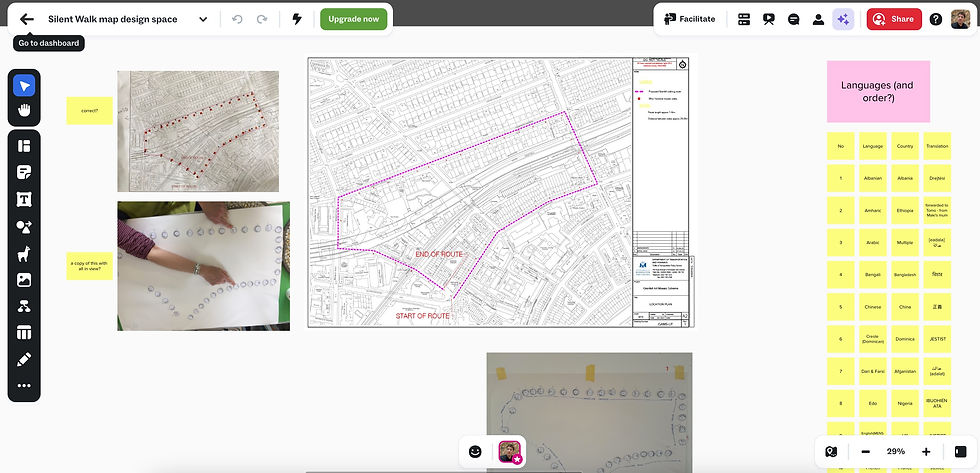Select the 'Arabic' sticky note
Image resolution: width=980 pixels, height=473 pixels.
tap(872, 242)
